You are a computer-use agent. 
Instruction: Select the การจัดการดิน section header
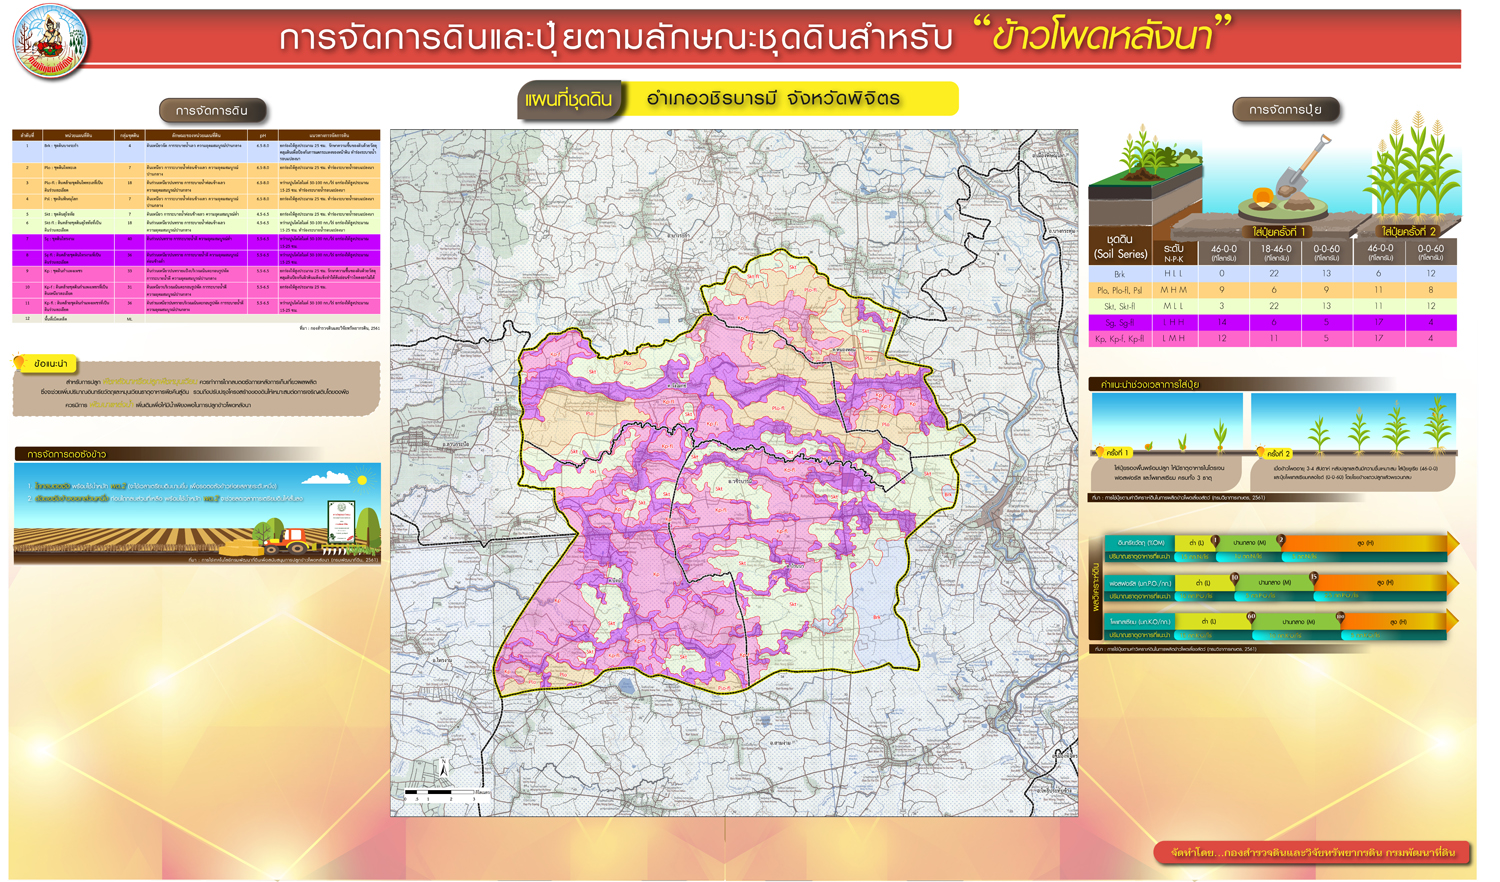click(212, 110)
